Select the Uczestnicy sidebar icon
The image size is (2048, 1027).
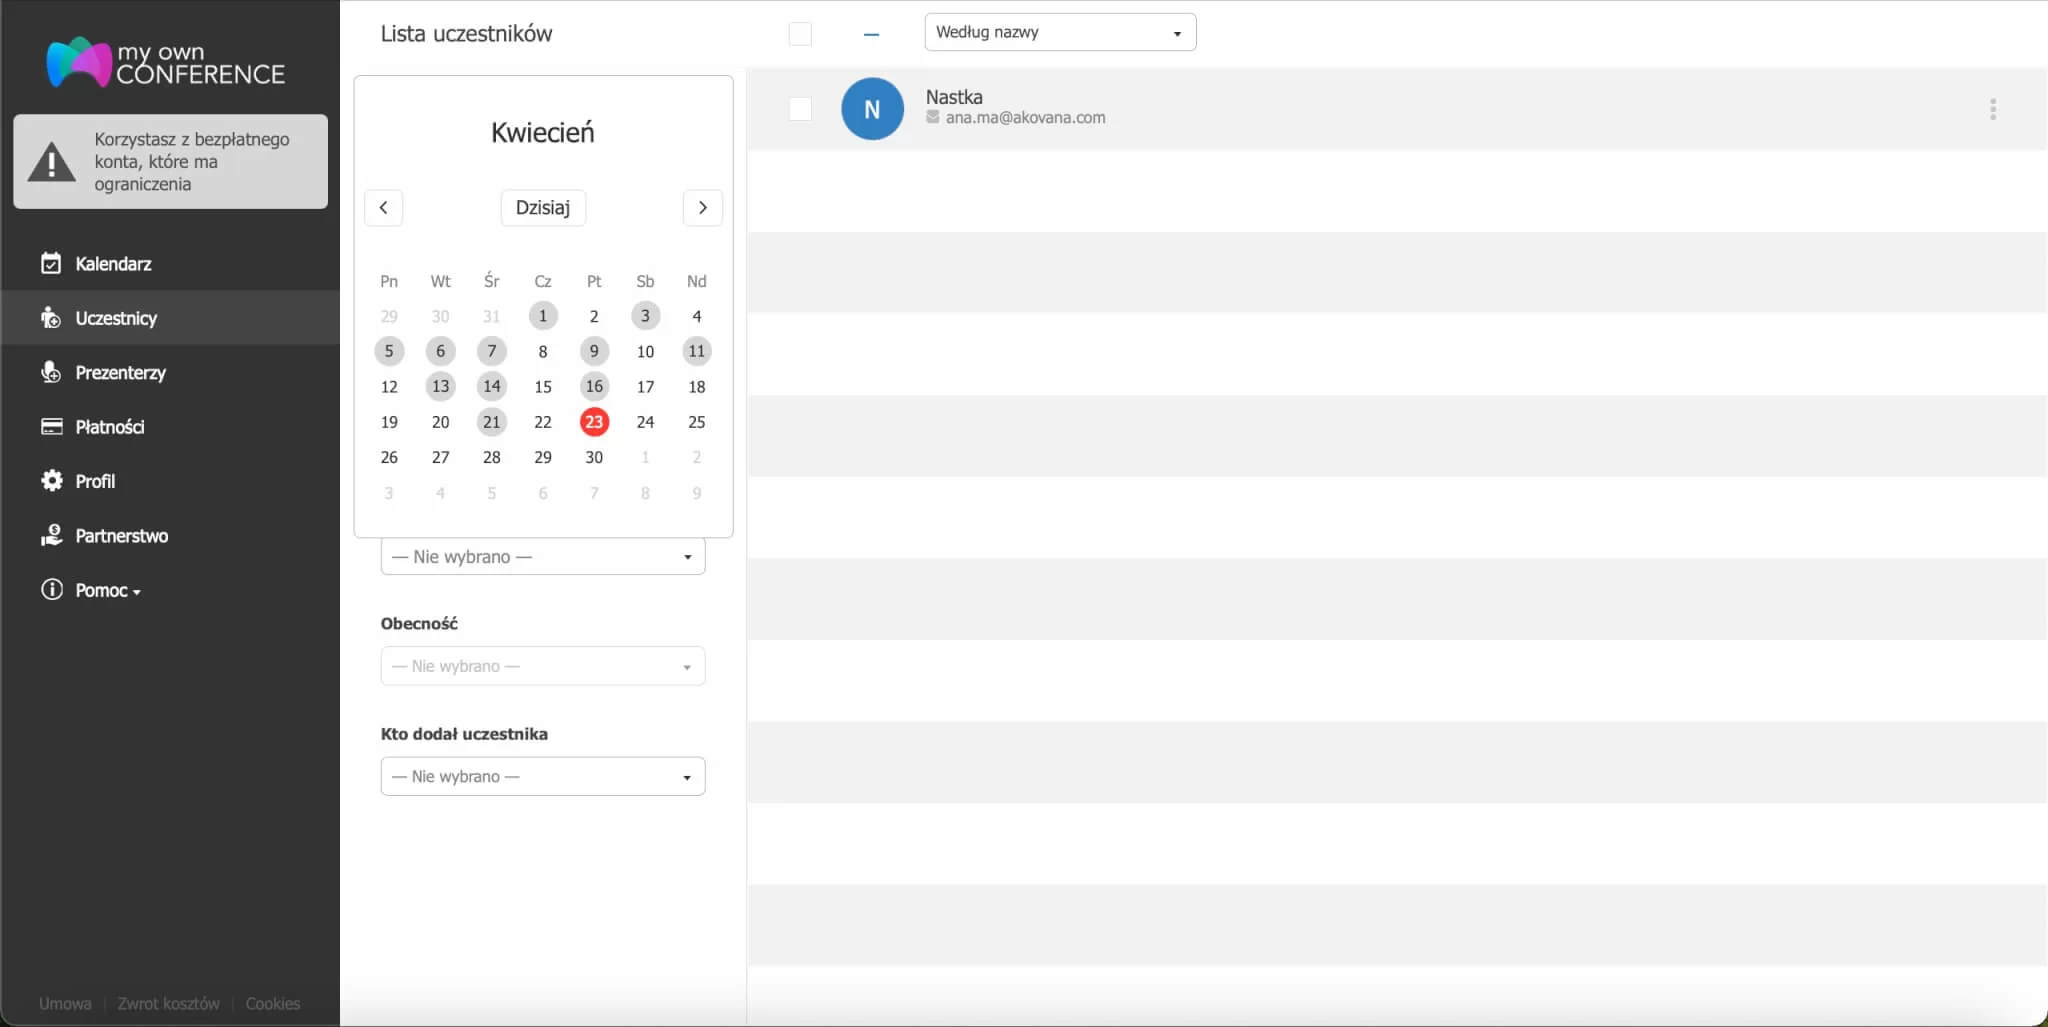pyautogui.click(x=51, y=317)
